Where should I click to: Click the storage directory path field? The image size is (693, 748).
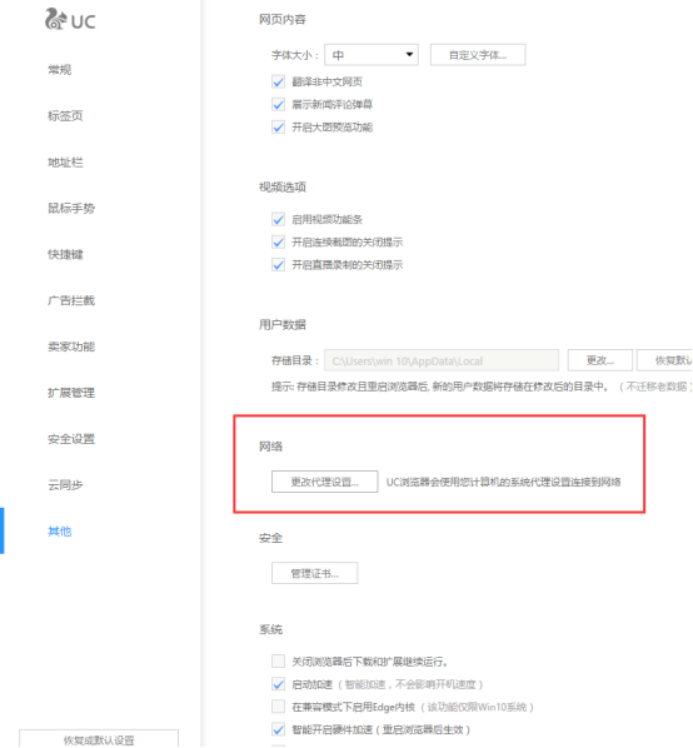[440, 360]
